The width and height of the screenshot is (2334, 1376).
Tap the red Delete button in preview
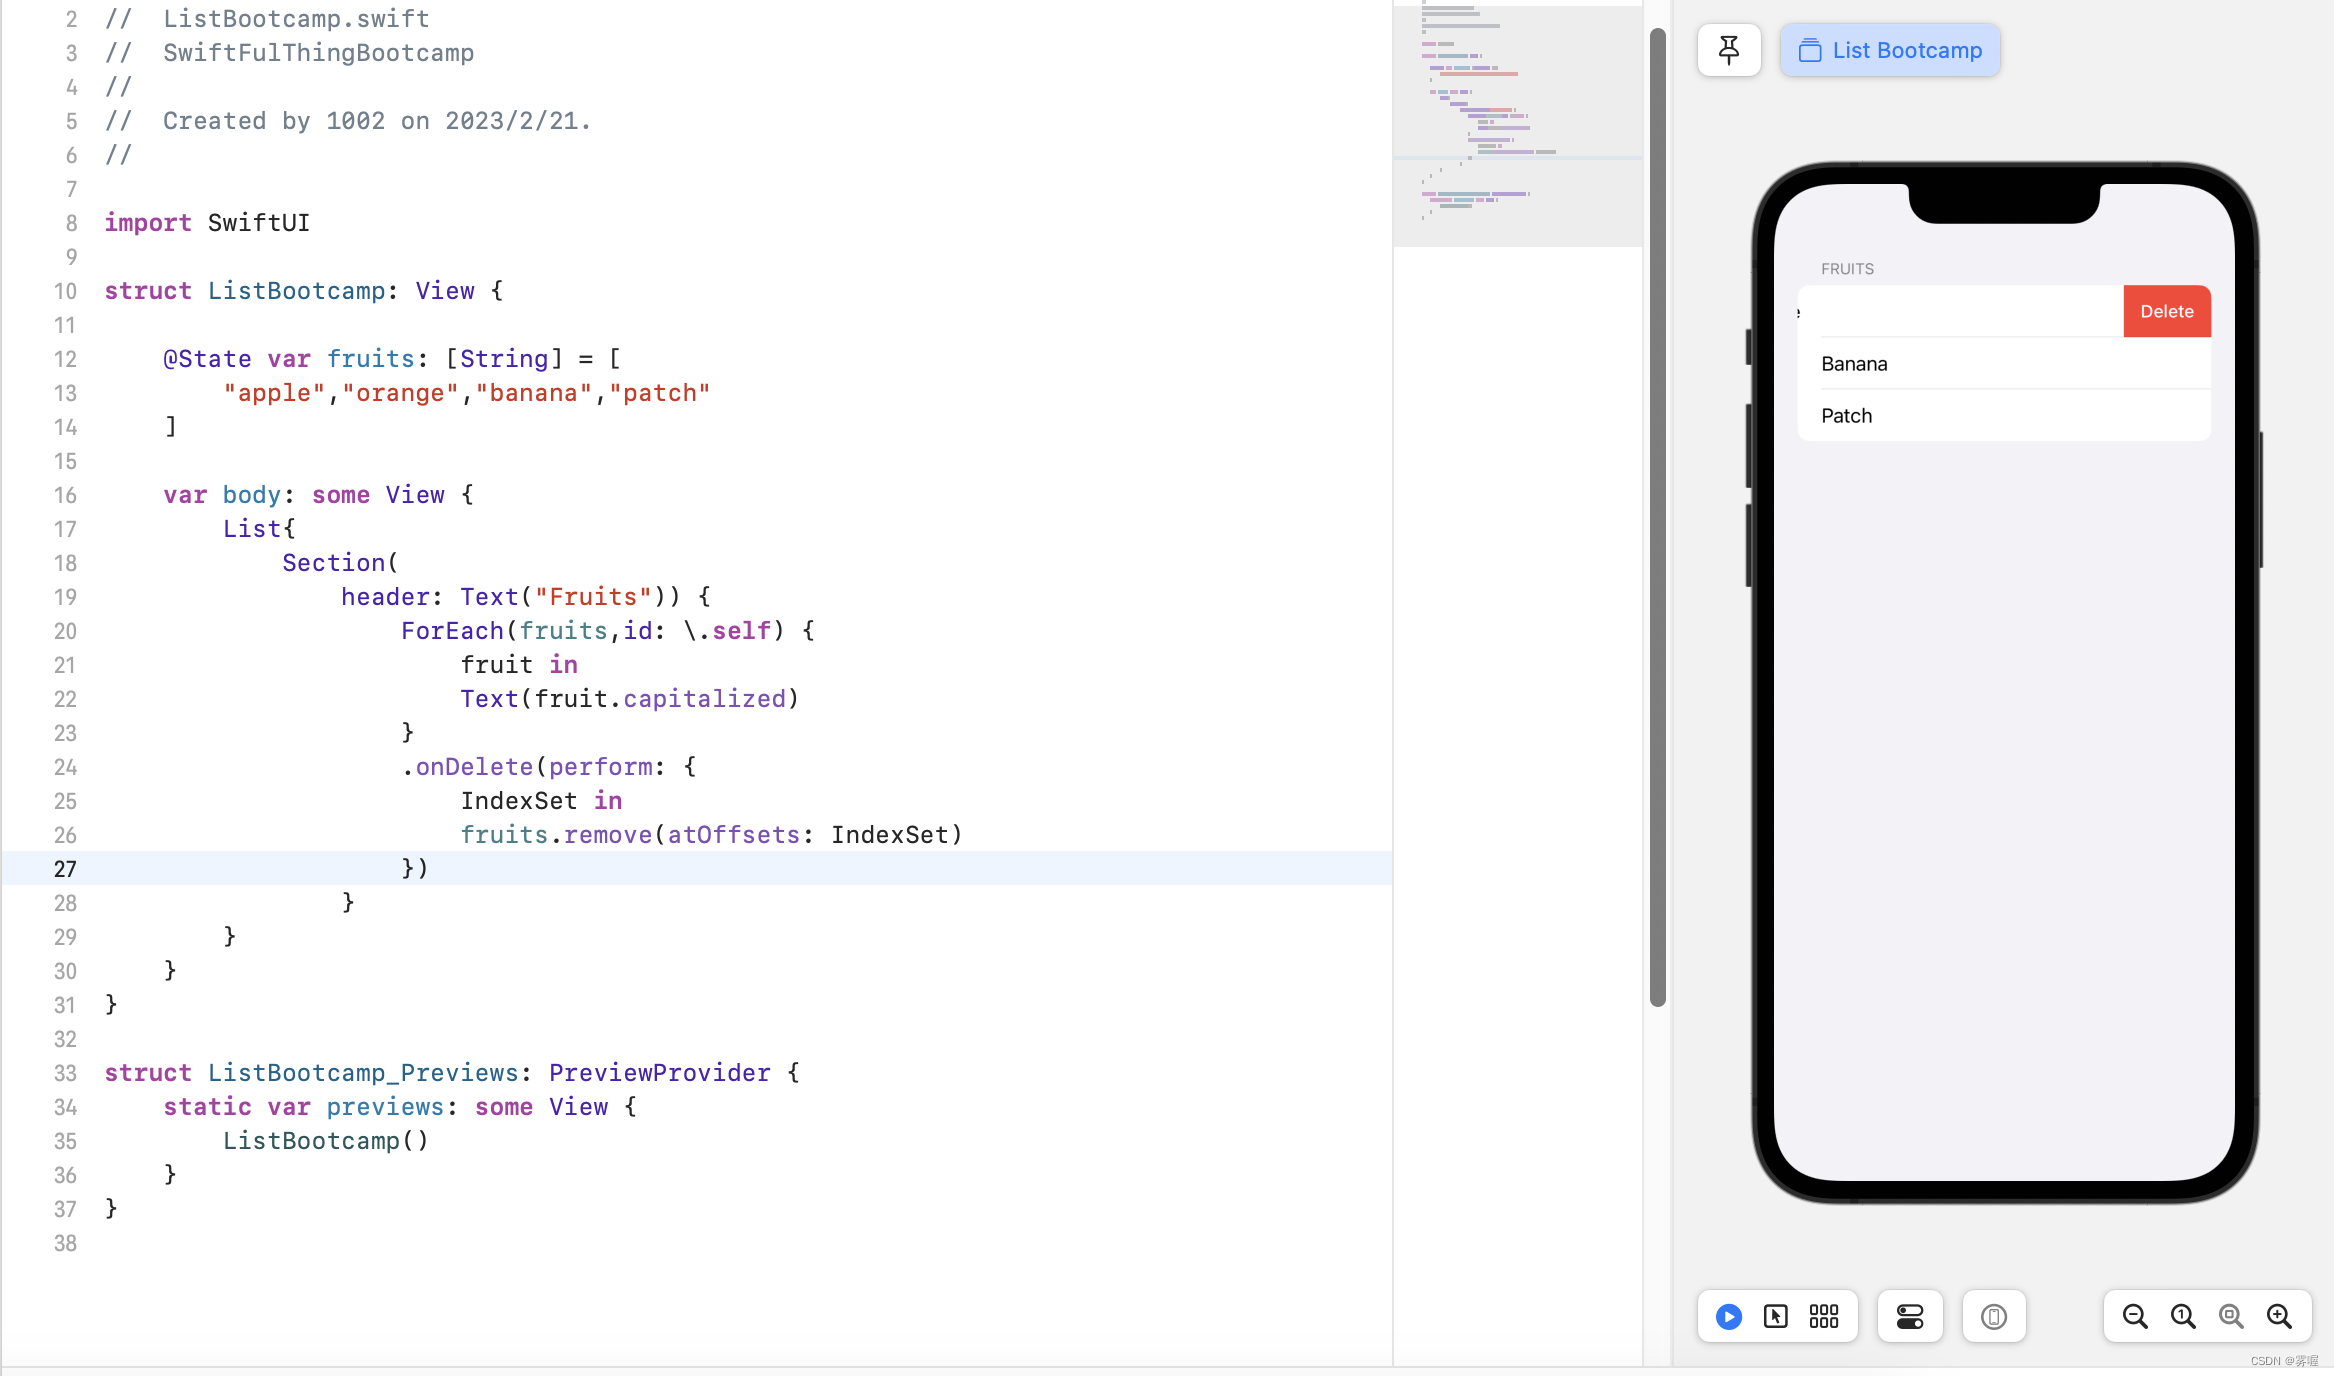[x=2167, y=311]
